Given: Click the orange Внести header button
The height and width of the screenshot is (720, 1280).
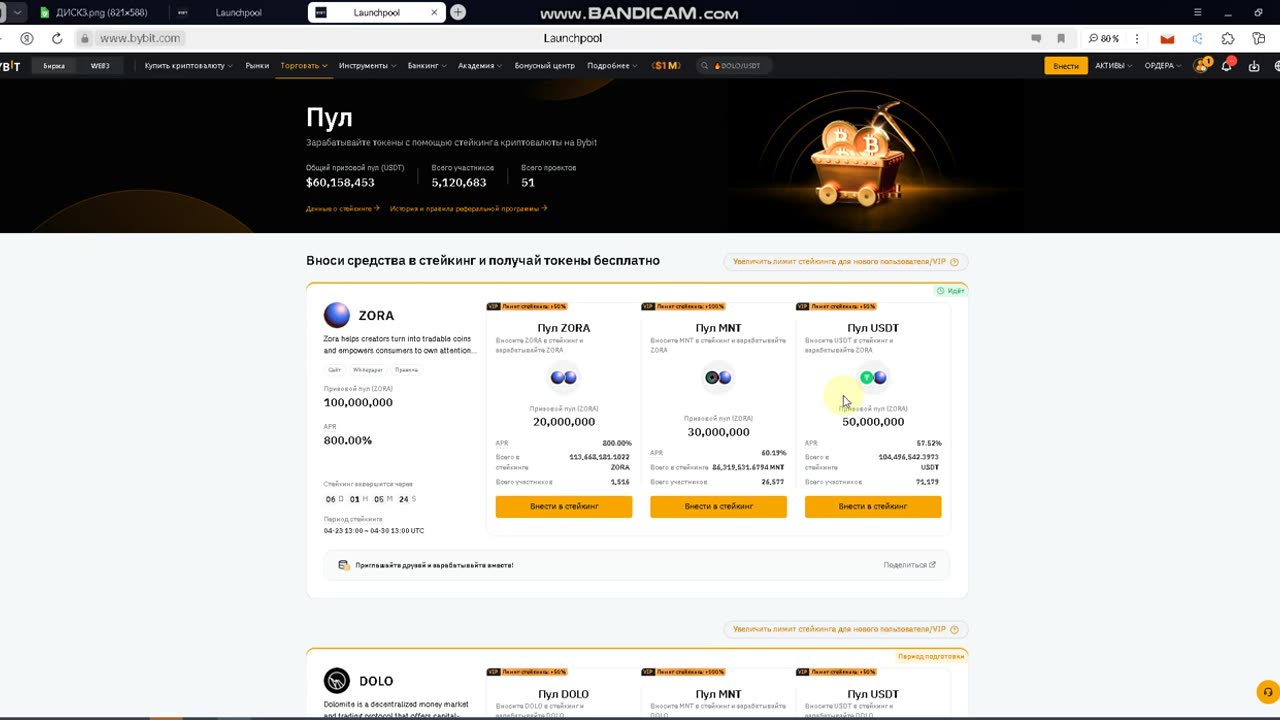Looking at the screenshot, I should (1066, 66).
